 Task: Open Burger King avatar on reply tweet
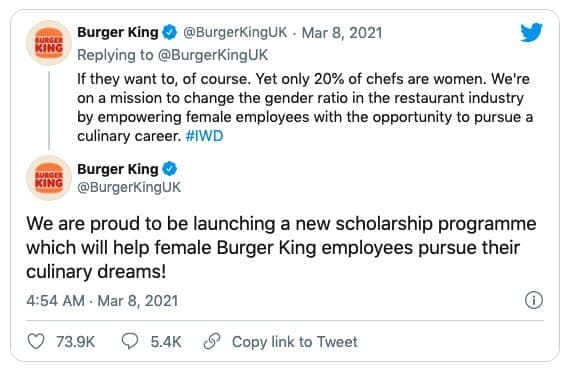[x=49, y=44]
